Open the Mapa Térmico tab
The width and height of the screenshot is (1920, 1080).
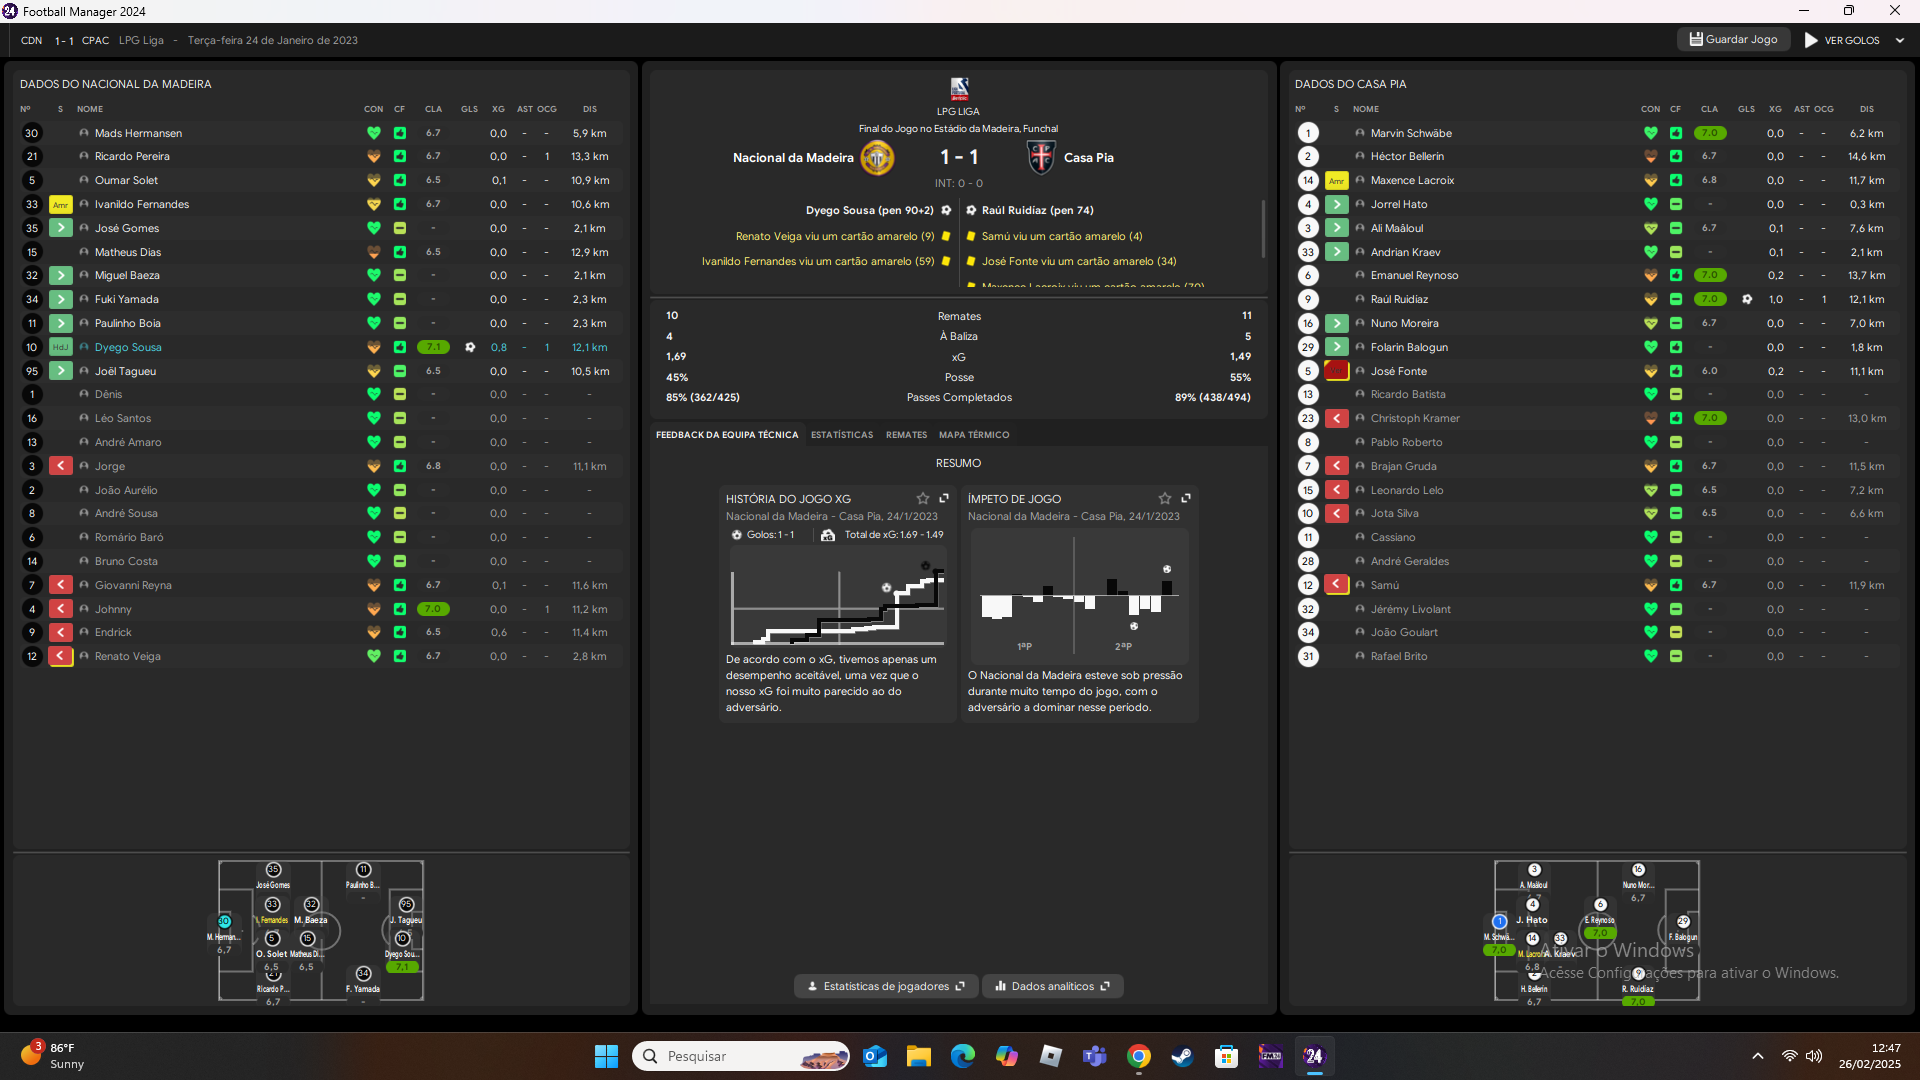pos(974,435)
